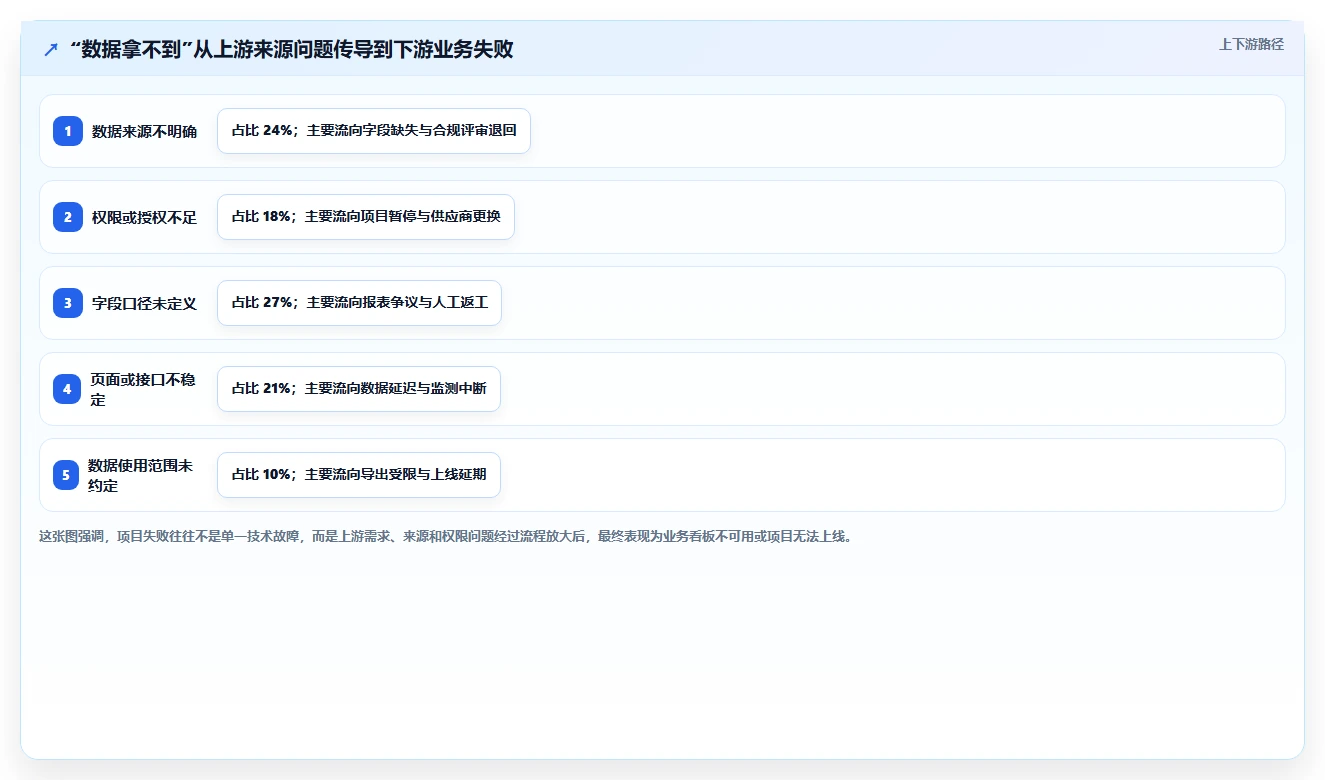The width and height of the screenshot is (1325, 780).
Task: Click the number 2 badge
Action: [x=68, y=217]
